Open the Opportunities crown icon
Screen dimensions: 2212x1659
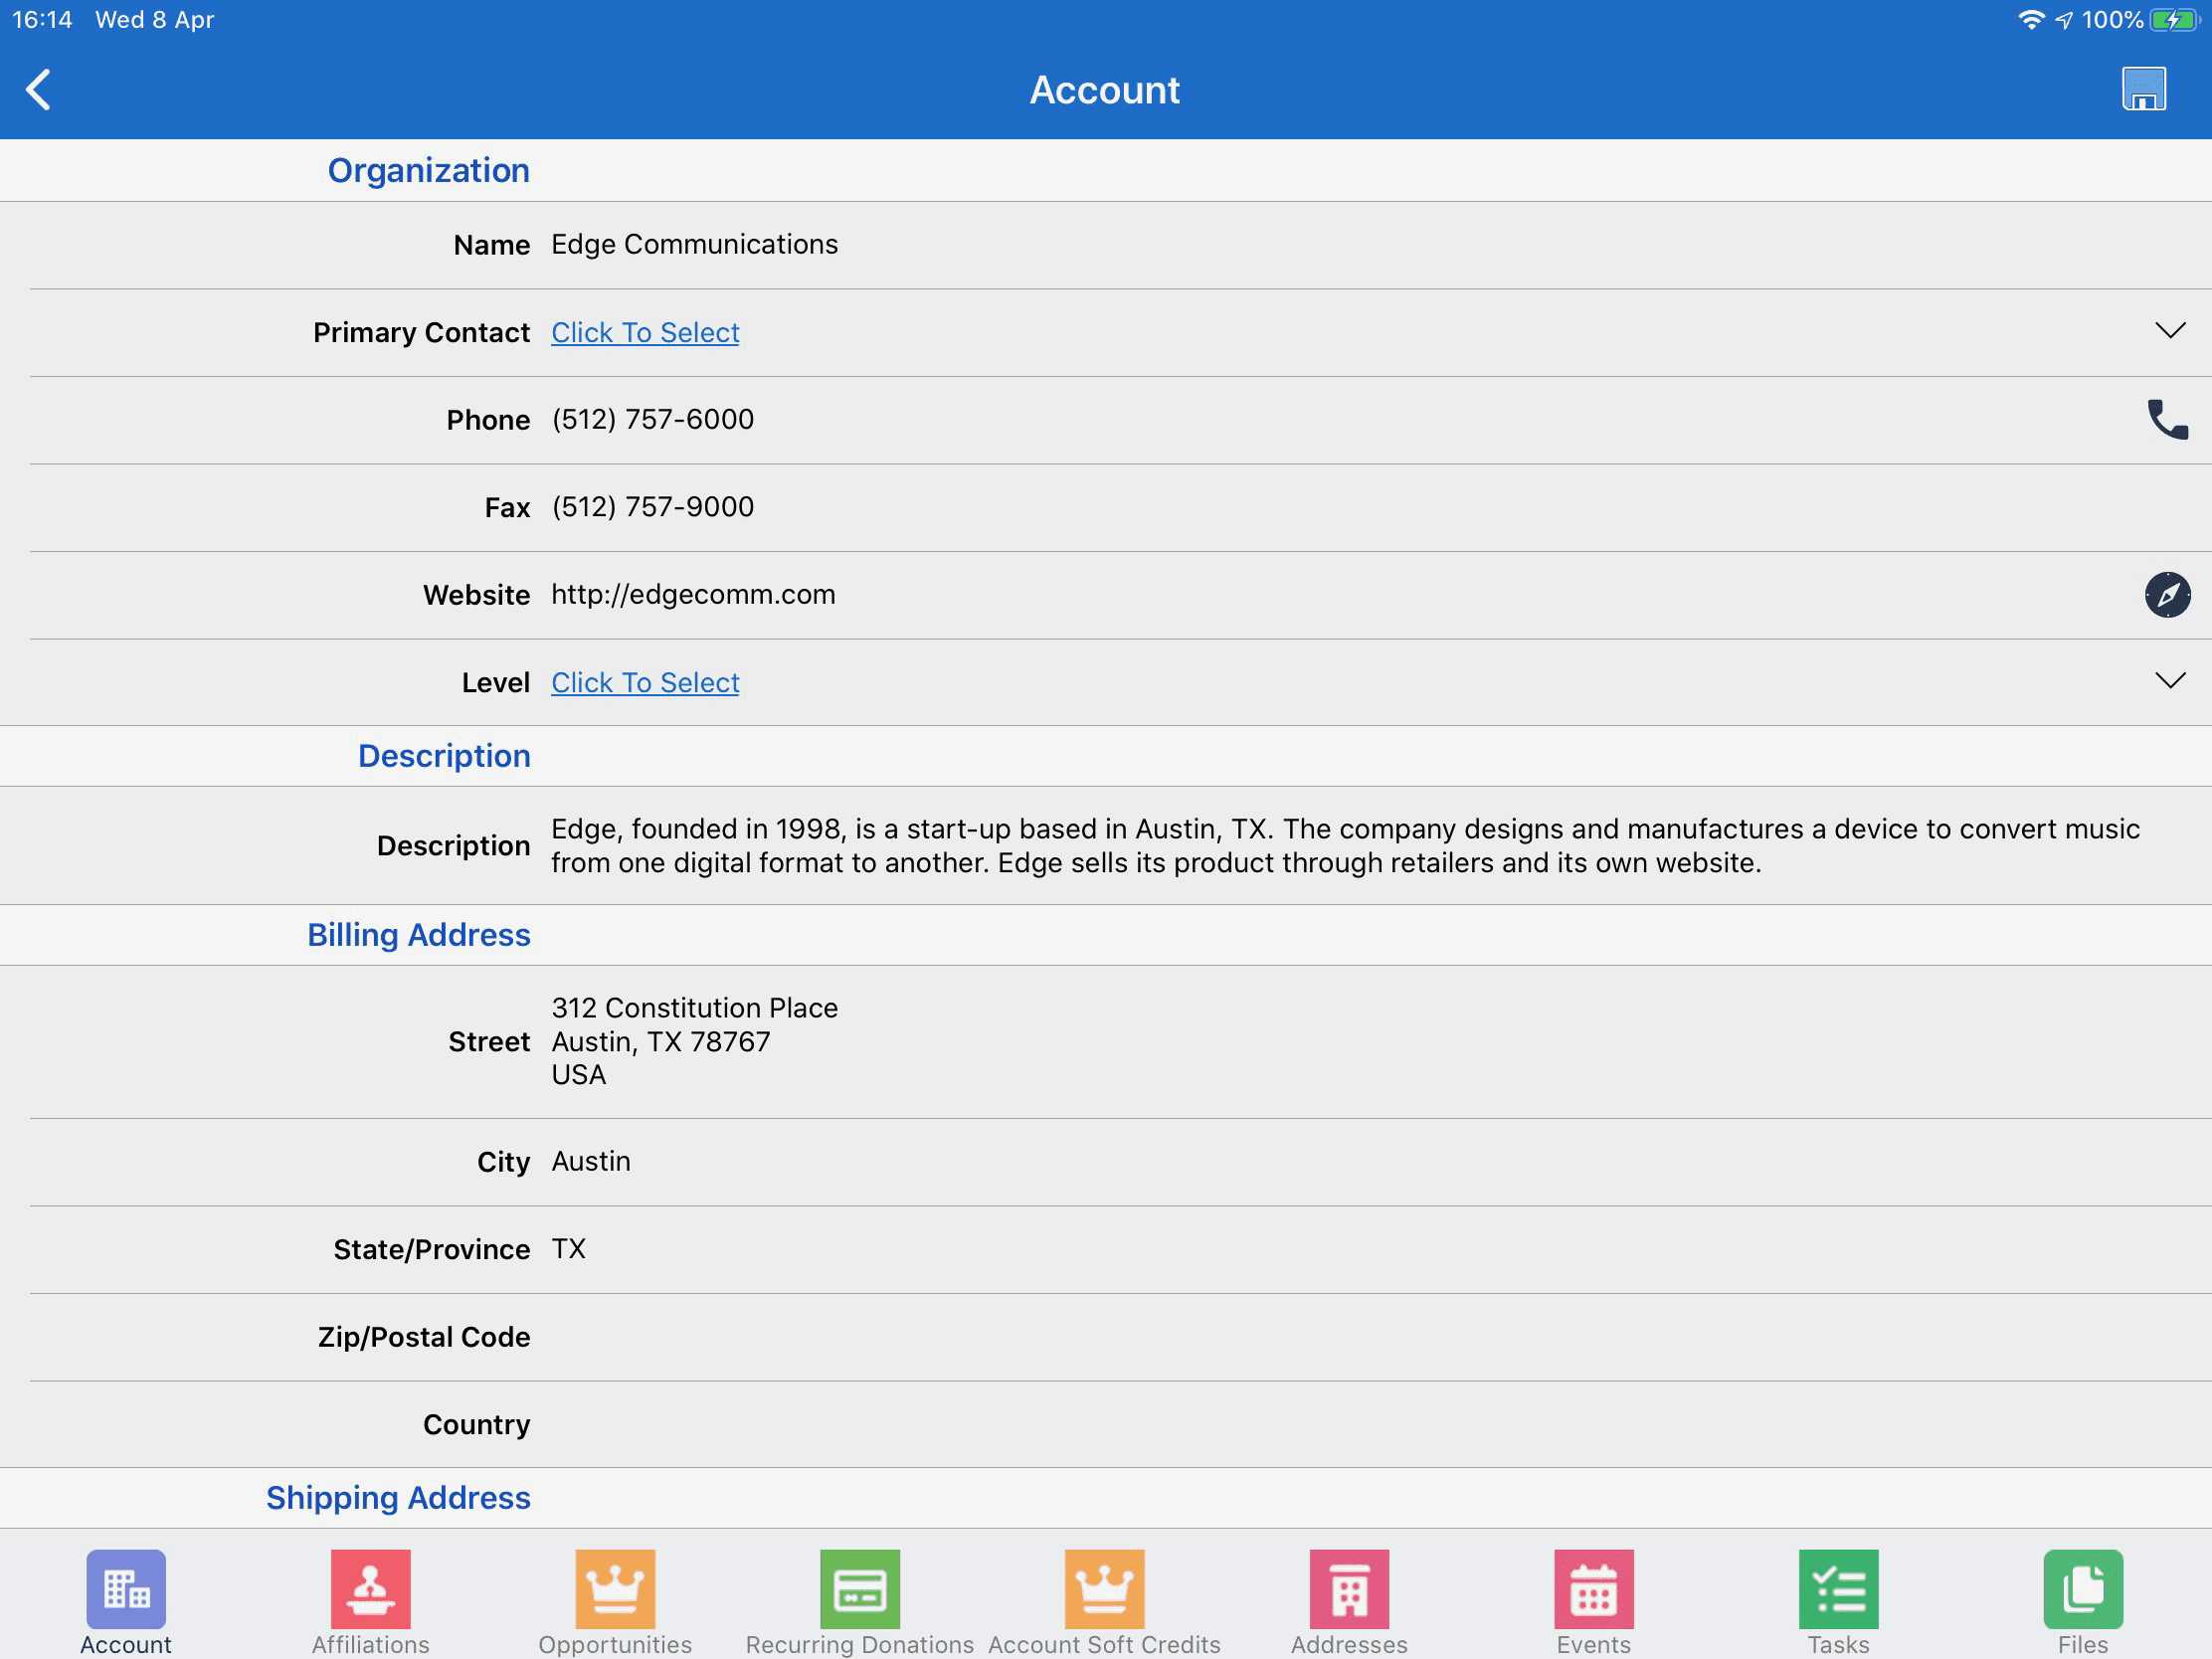coord(615,1589)
